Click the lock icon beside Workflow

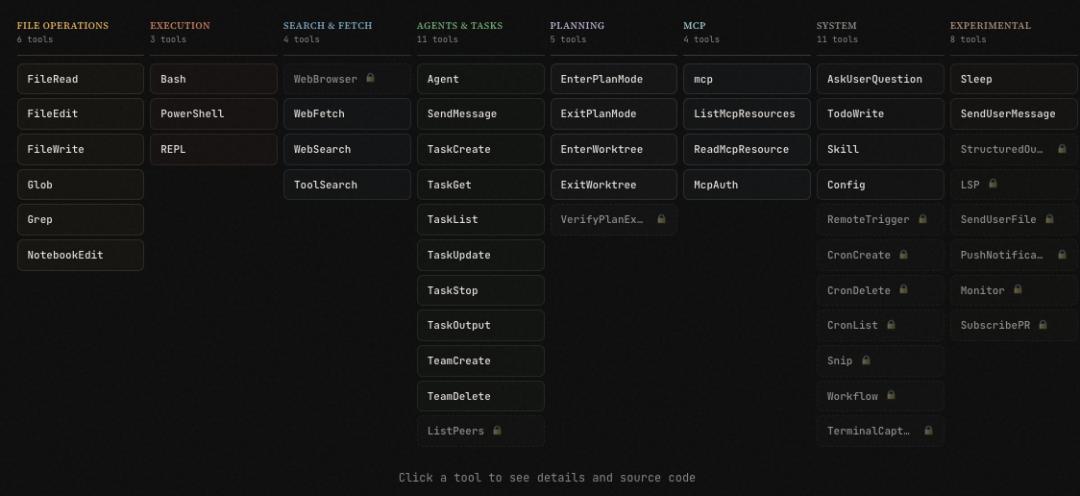pyautogui.click(x=891, y=396)
